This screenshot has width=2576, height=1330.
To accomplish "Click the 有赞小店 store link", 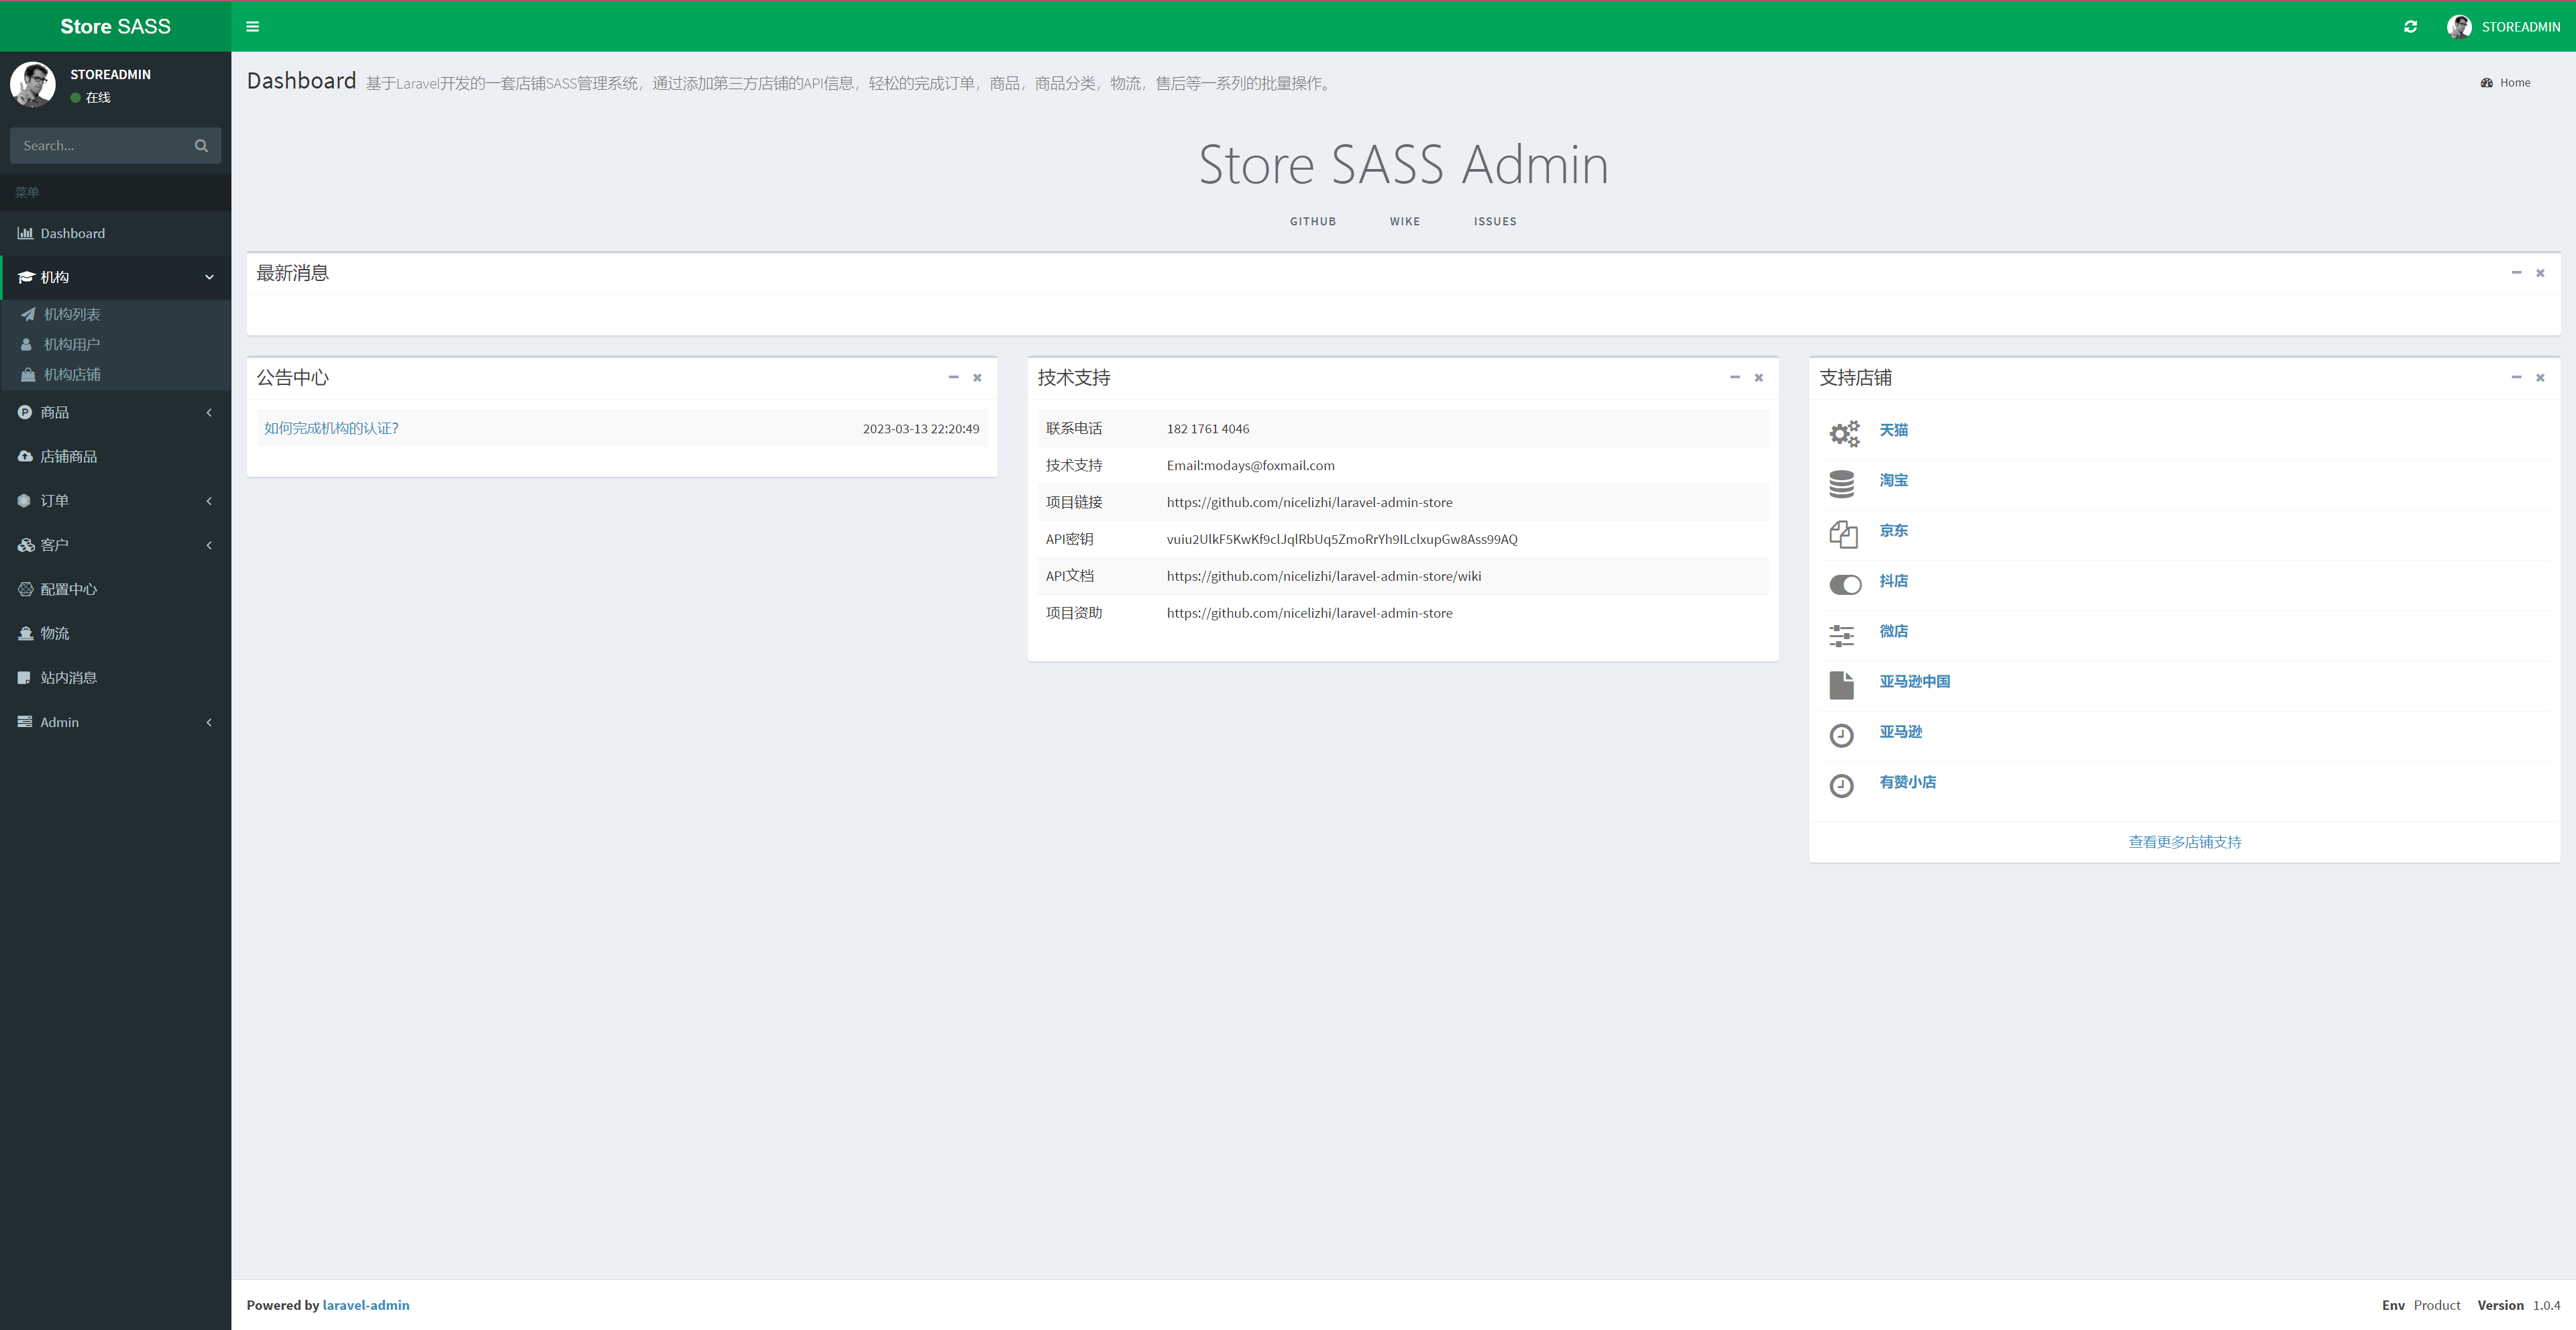I will click(x=1907, y=782).
